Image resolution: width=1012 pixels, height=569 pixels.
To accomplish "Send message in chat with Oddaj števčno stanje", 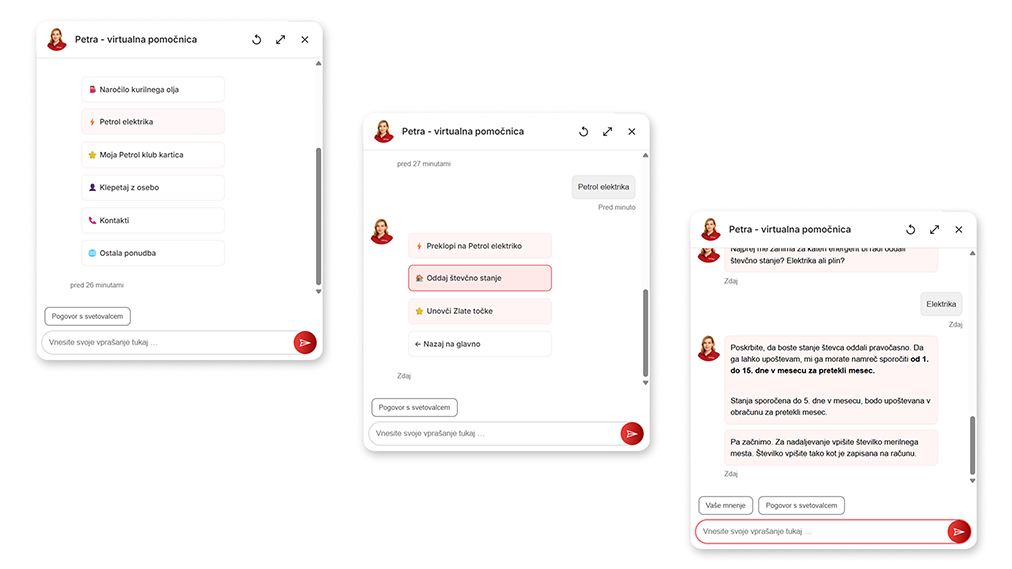I will [632, 433].
